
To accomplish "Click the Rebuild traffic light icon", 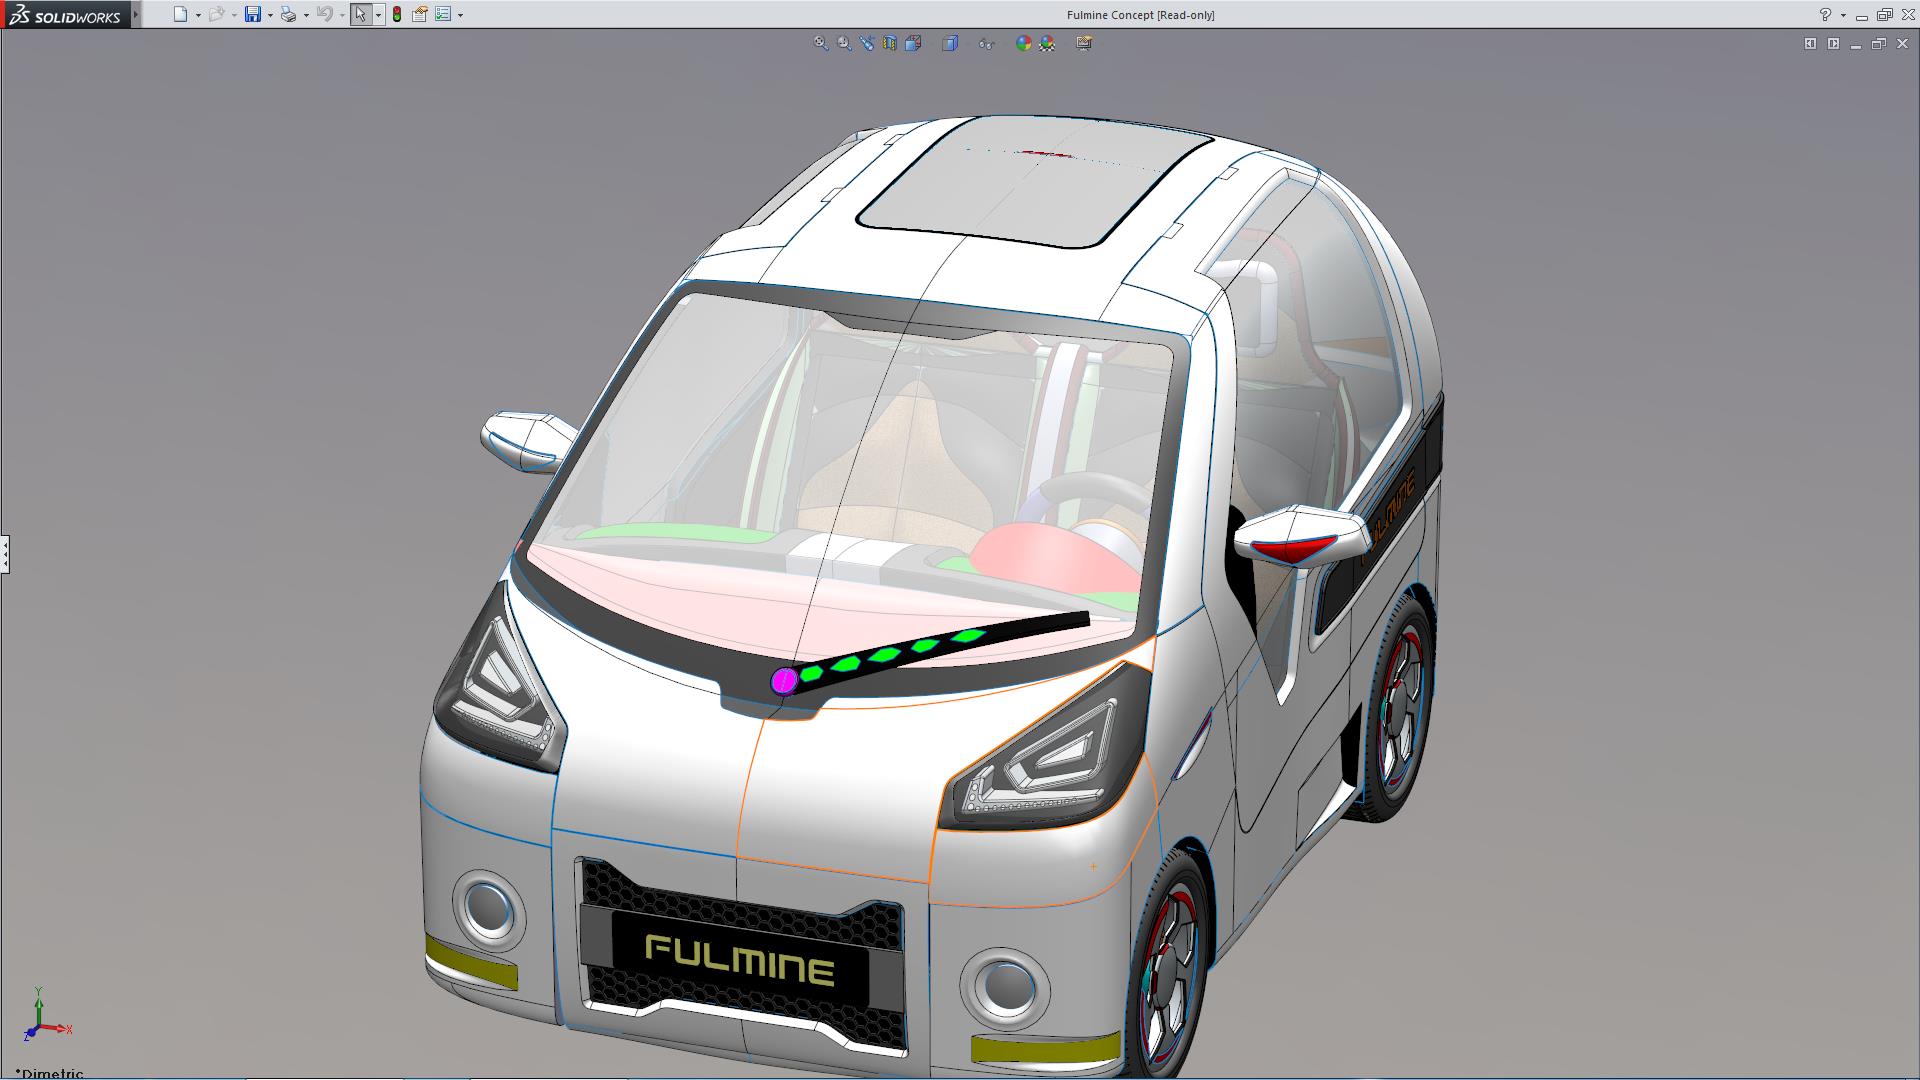I will 397,14.
